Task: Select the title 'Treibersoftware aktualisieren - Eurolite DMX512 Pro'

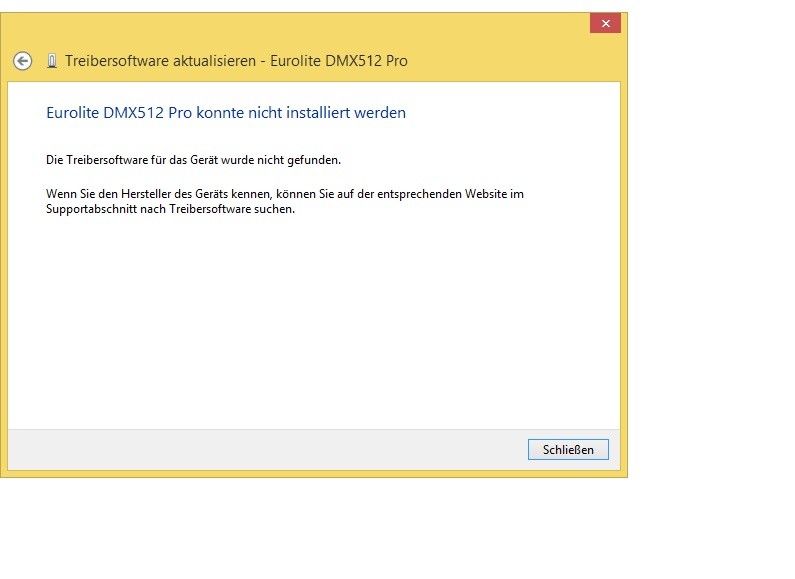Action: [236, 61]
